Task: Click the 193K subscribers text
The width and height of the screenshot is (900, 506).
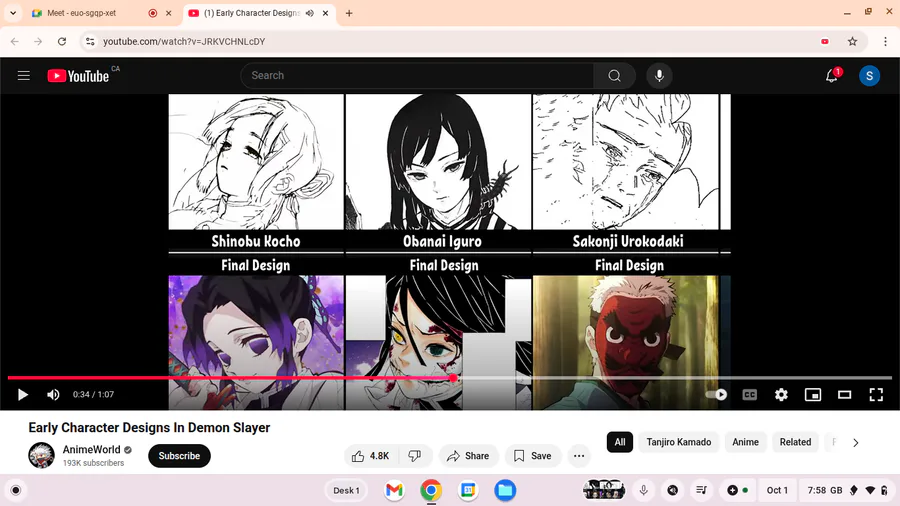Action: [x=94, y=463]
